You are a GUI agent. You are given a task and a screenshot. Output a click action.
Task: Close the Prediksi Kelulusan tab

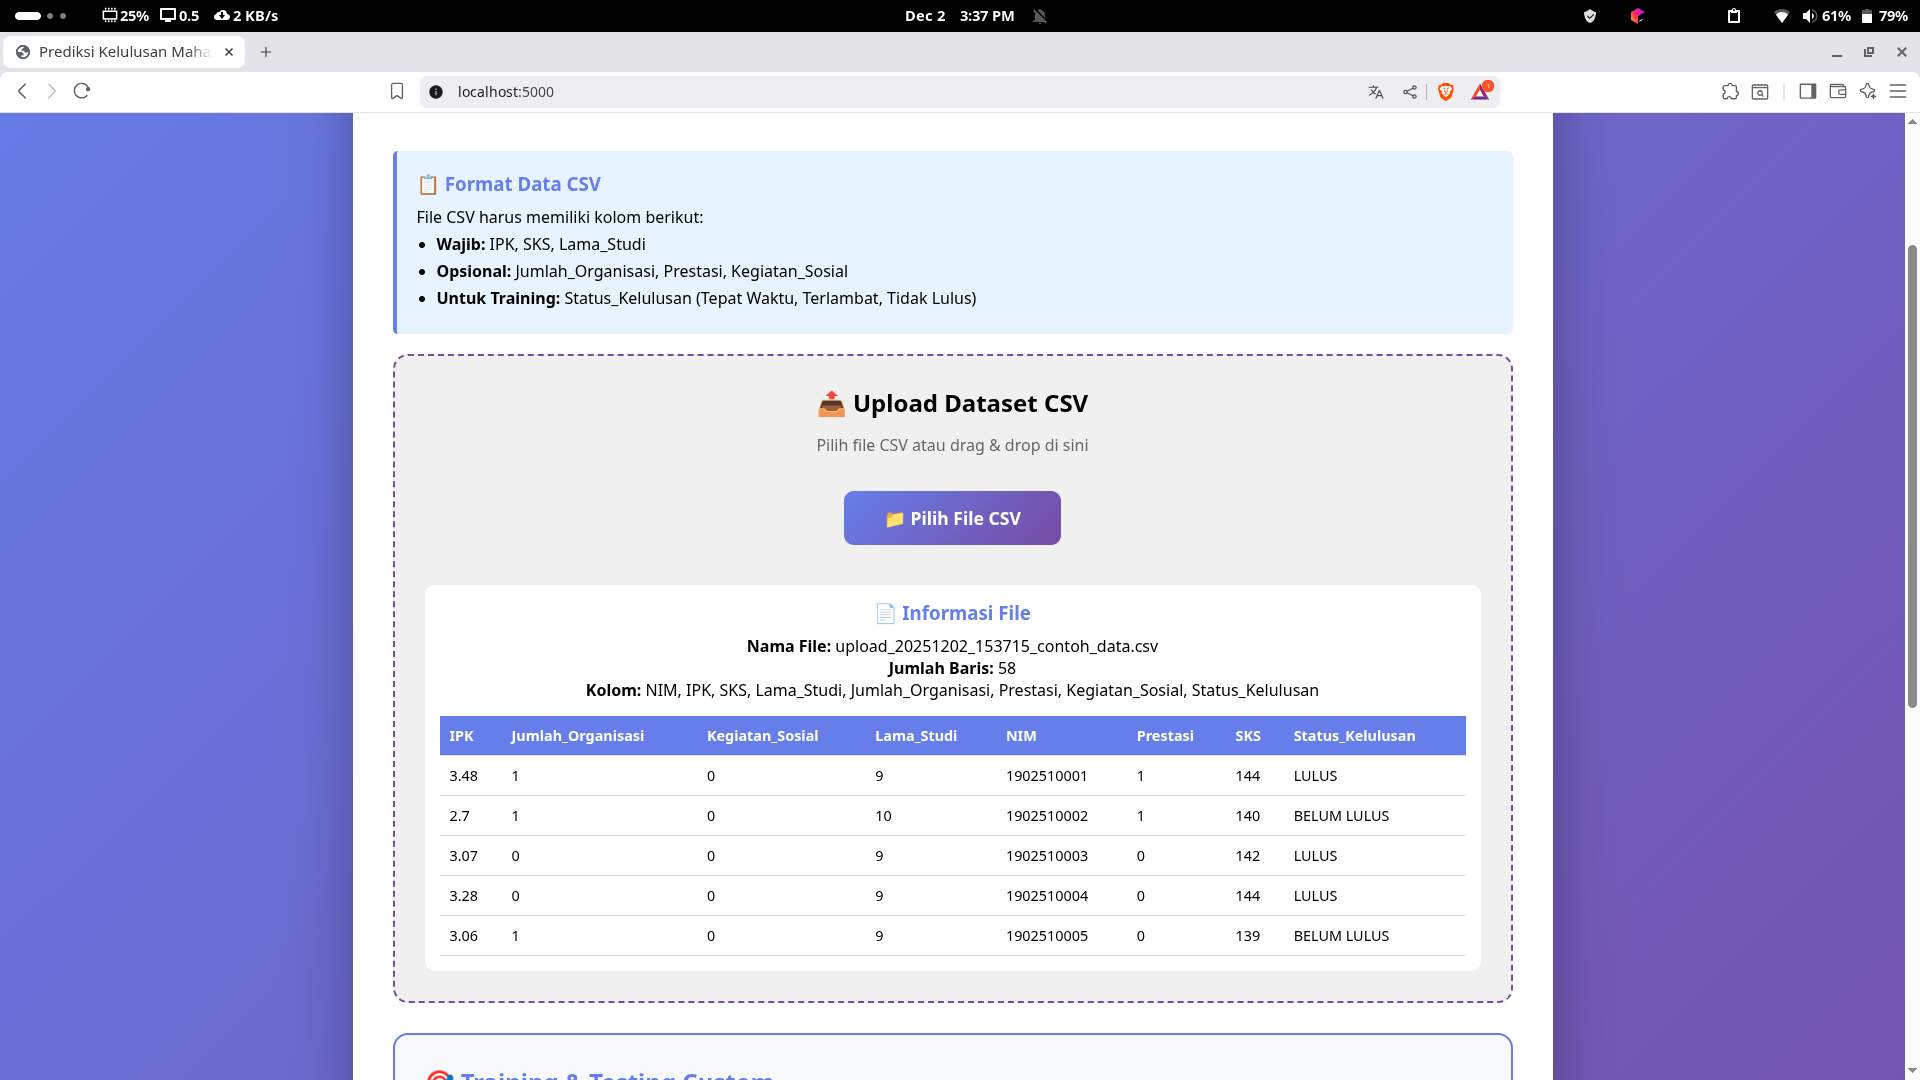[x=229, y=52]
